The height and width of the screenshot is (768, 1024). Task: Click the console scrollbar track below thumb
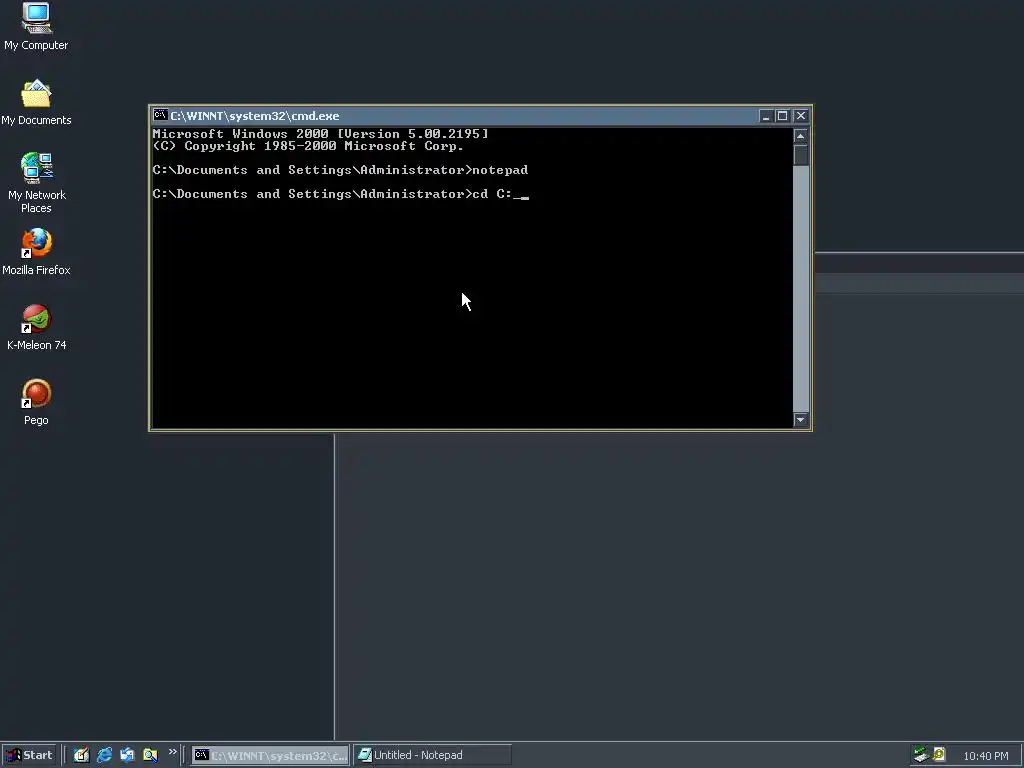tap(801, 289)
